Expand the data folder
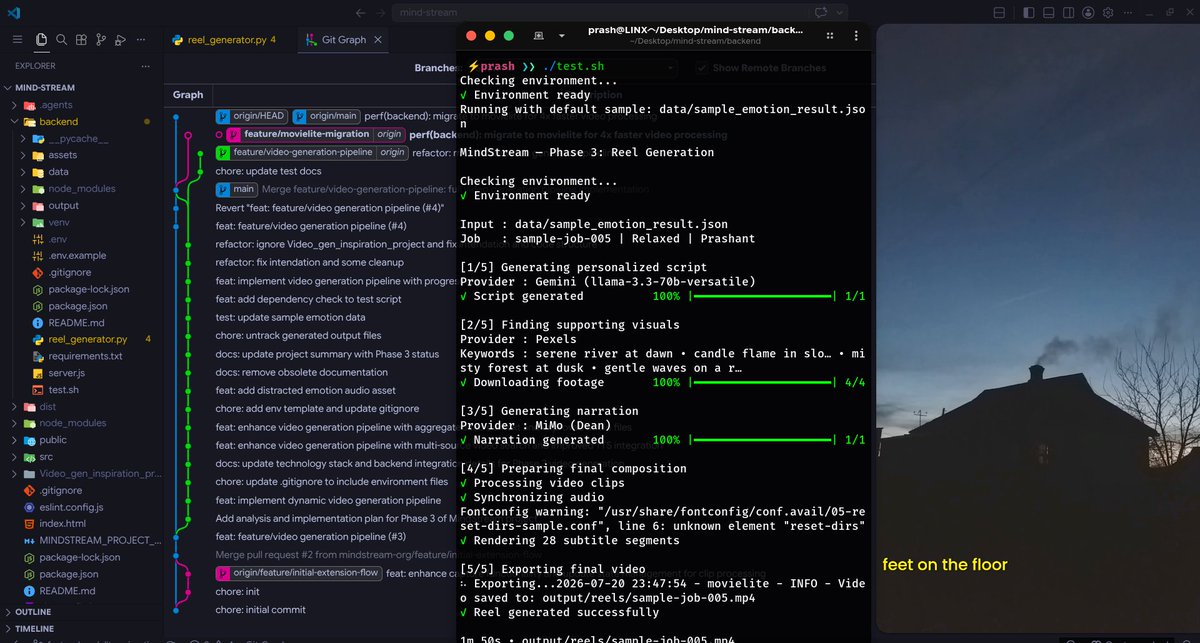This screenshot has height=643, width=1200. (82, 172)
